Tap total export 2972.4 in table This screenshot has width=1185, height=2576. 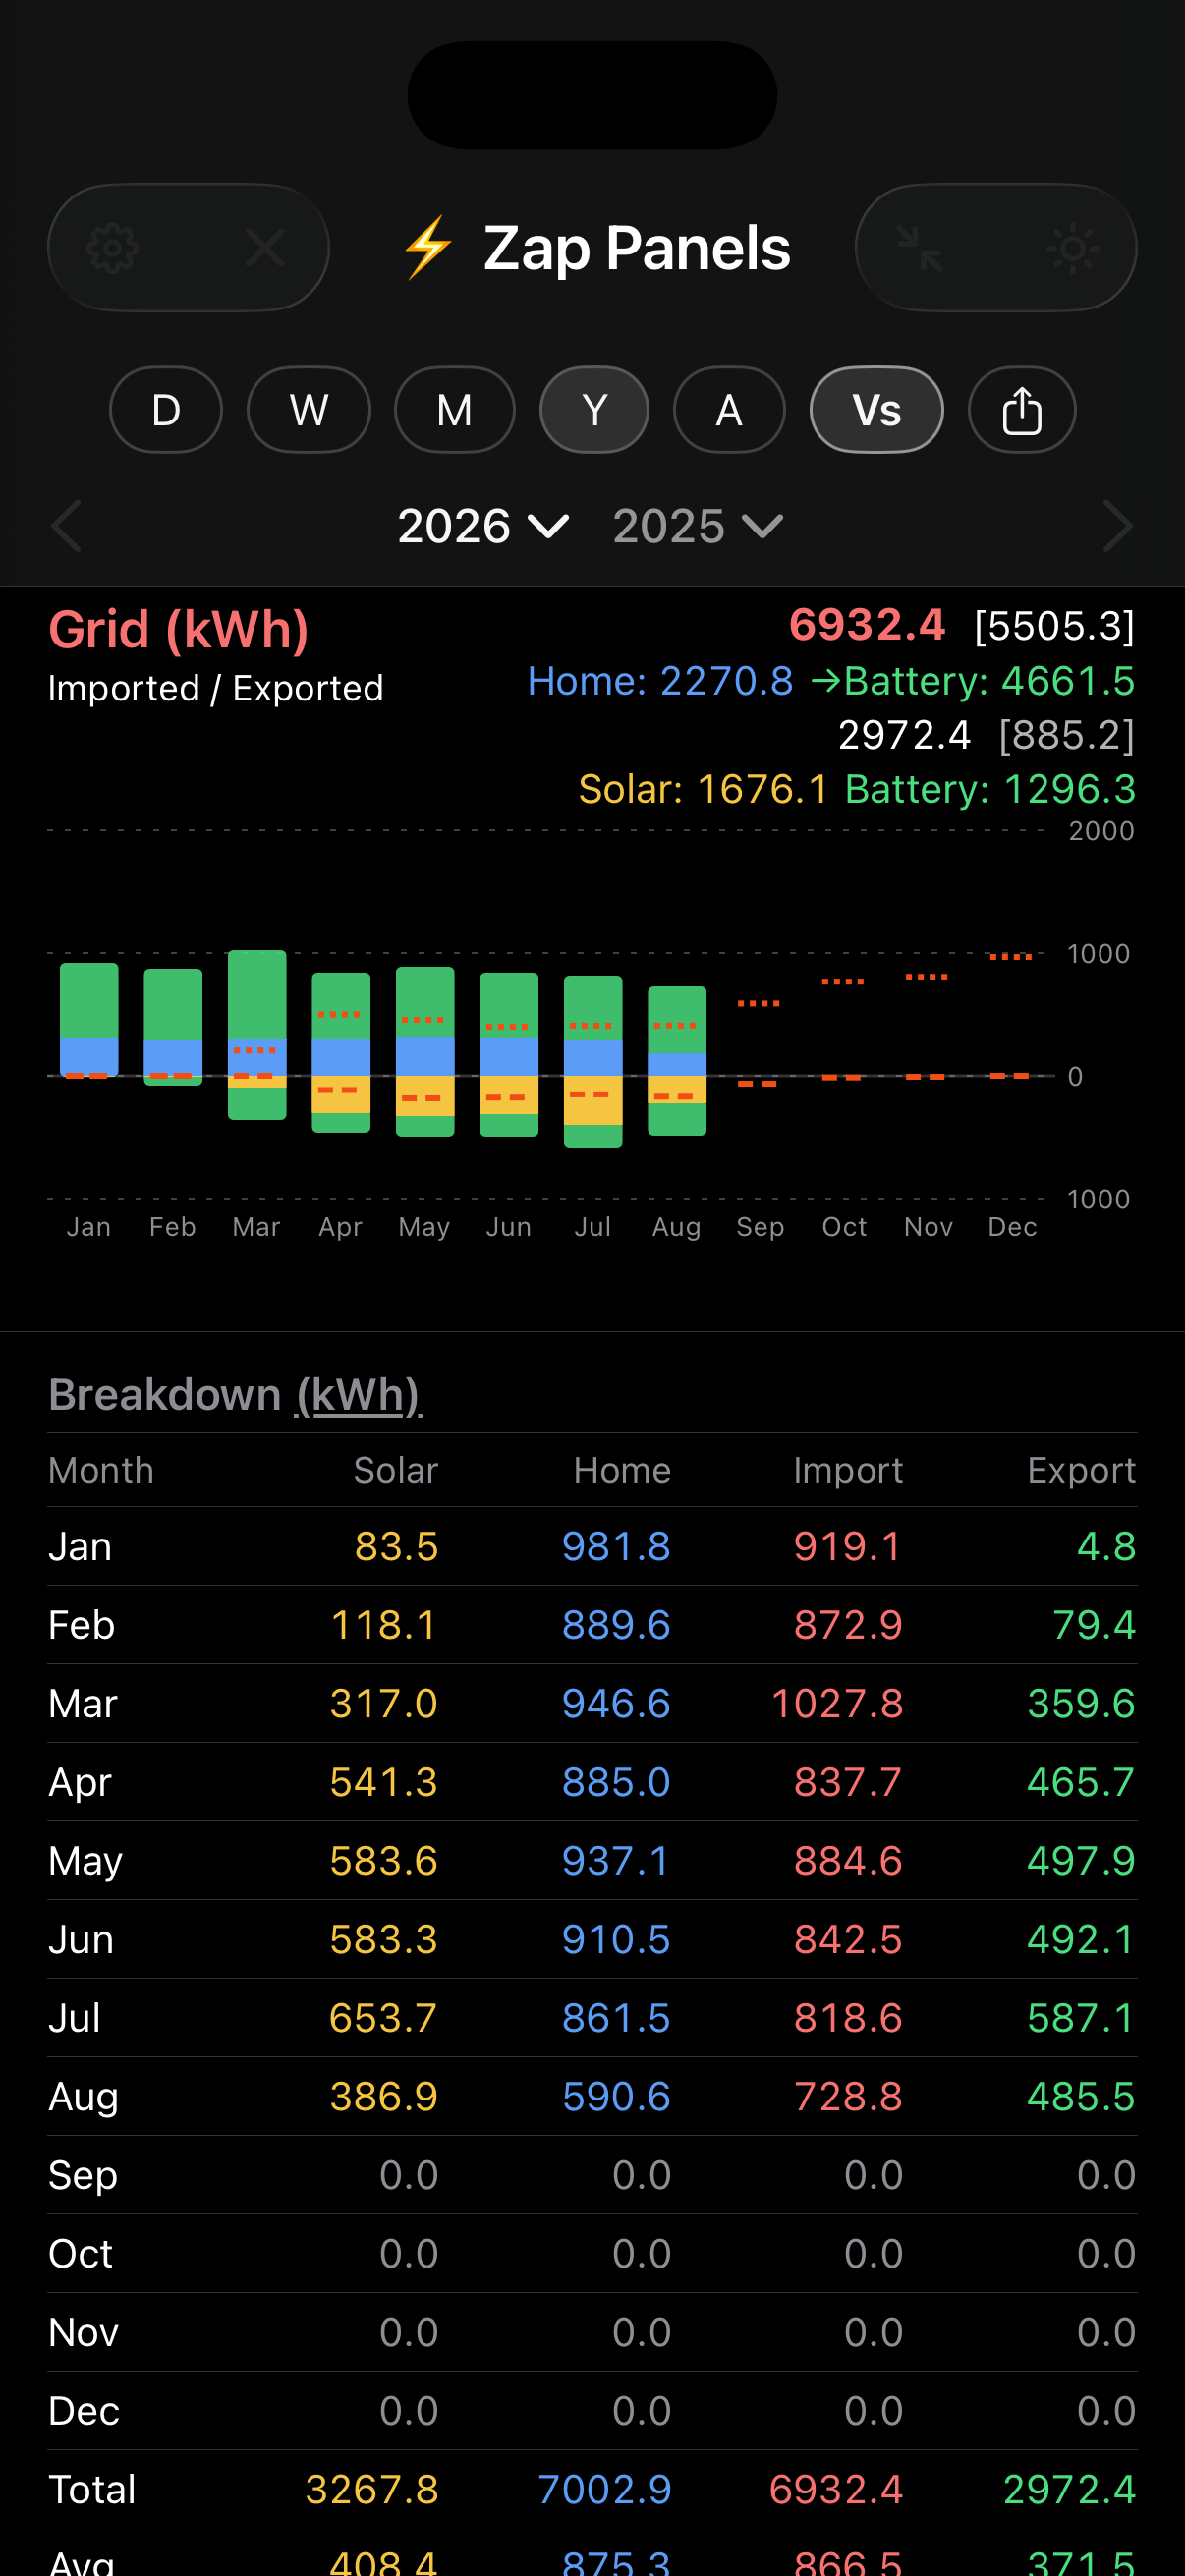[1070, 2490]
